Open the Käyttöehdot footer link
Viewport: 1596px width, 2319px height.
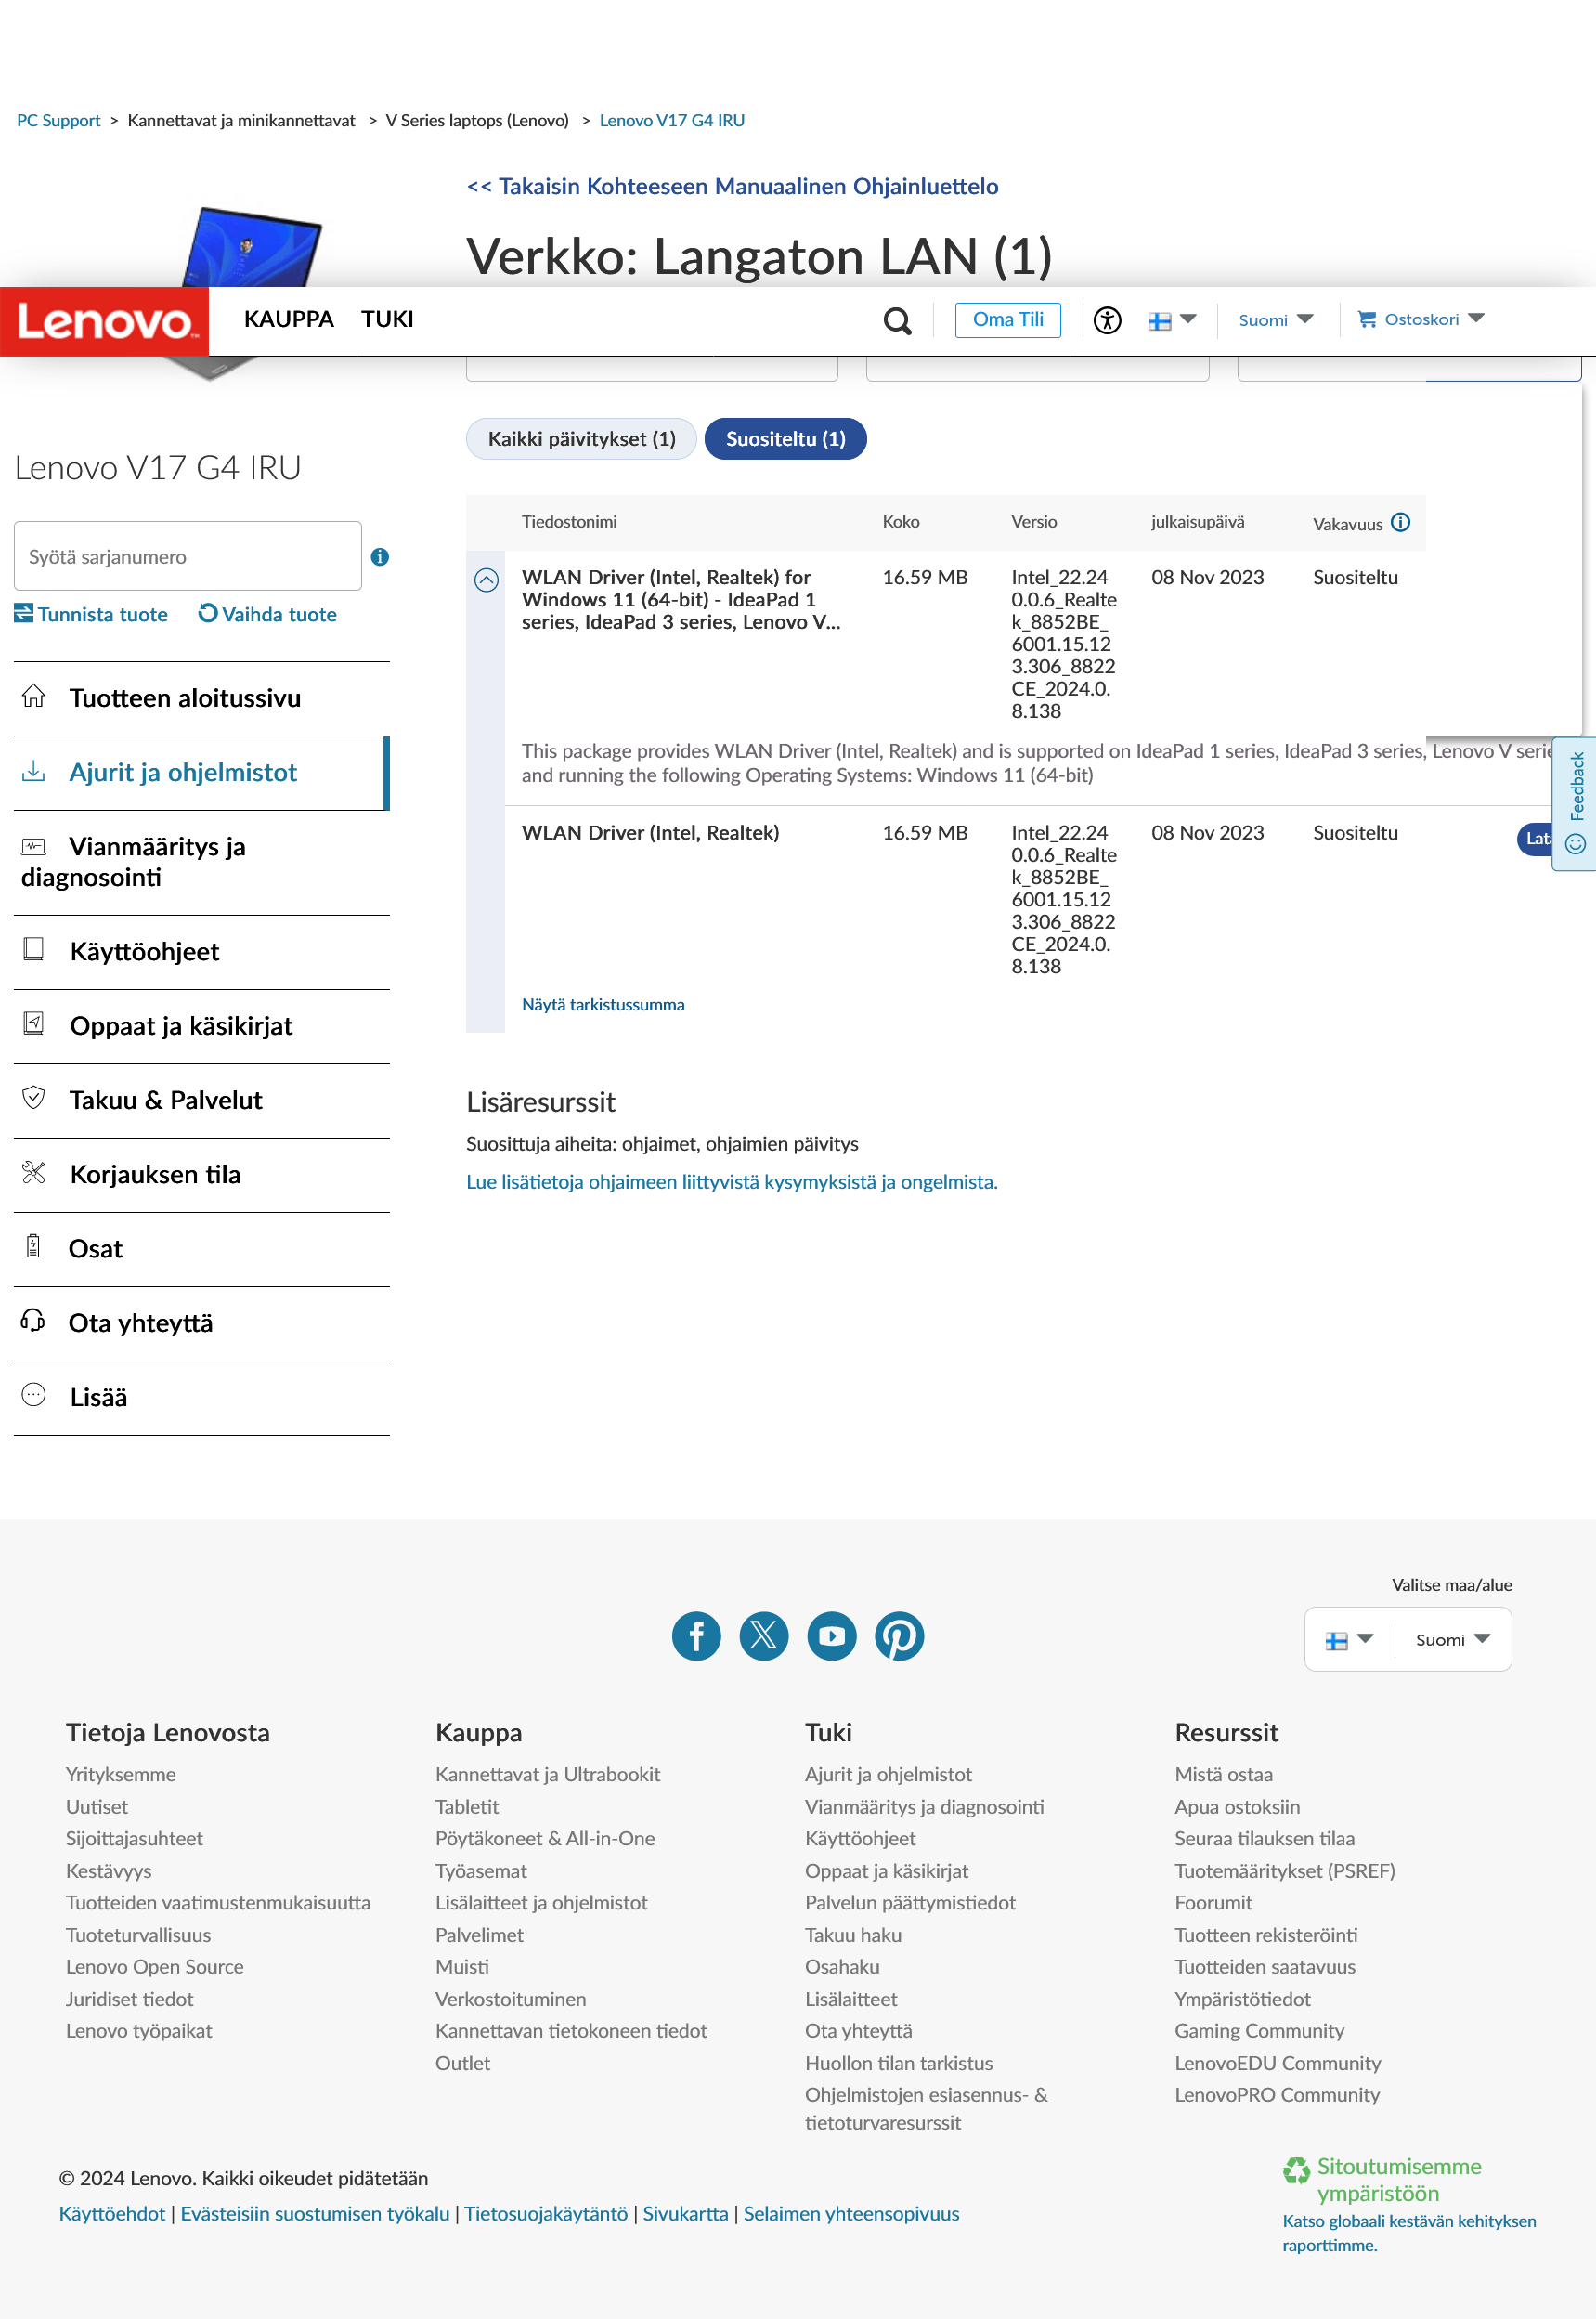tap(112, 2214)
